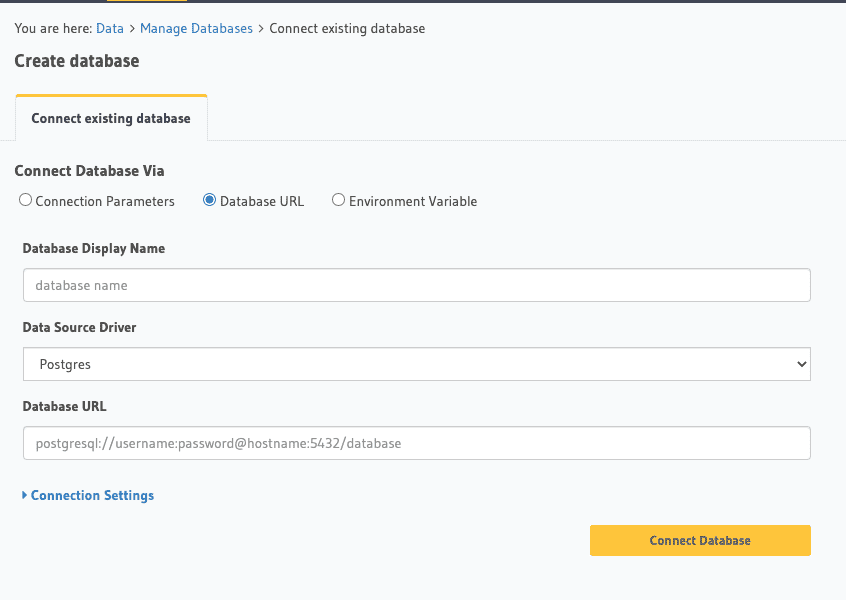Select the Database URL radio button

click(x=209, y=199)
